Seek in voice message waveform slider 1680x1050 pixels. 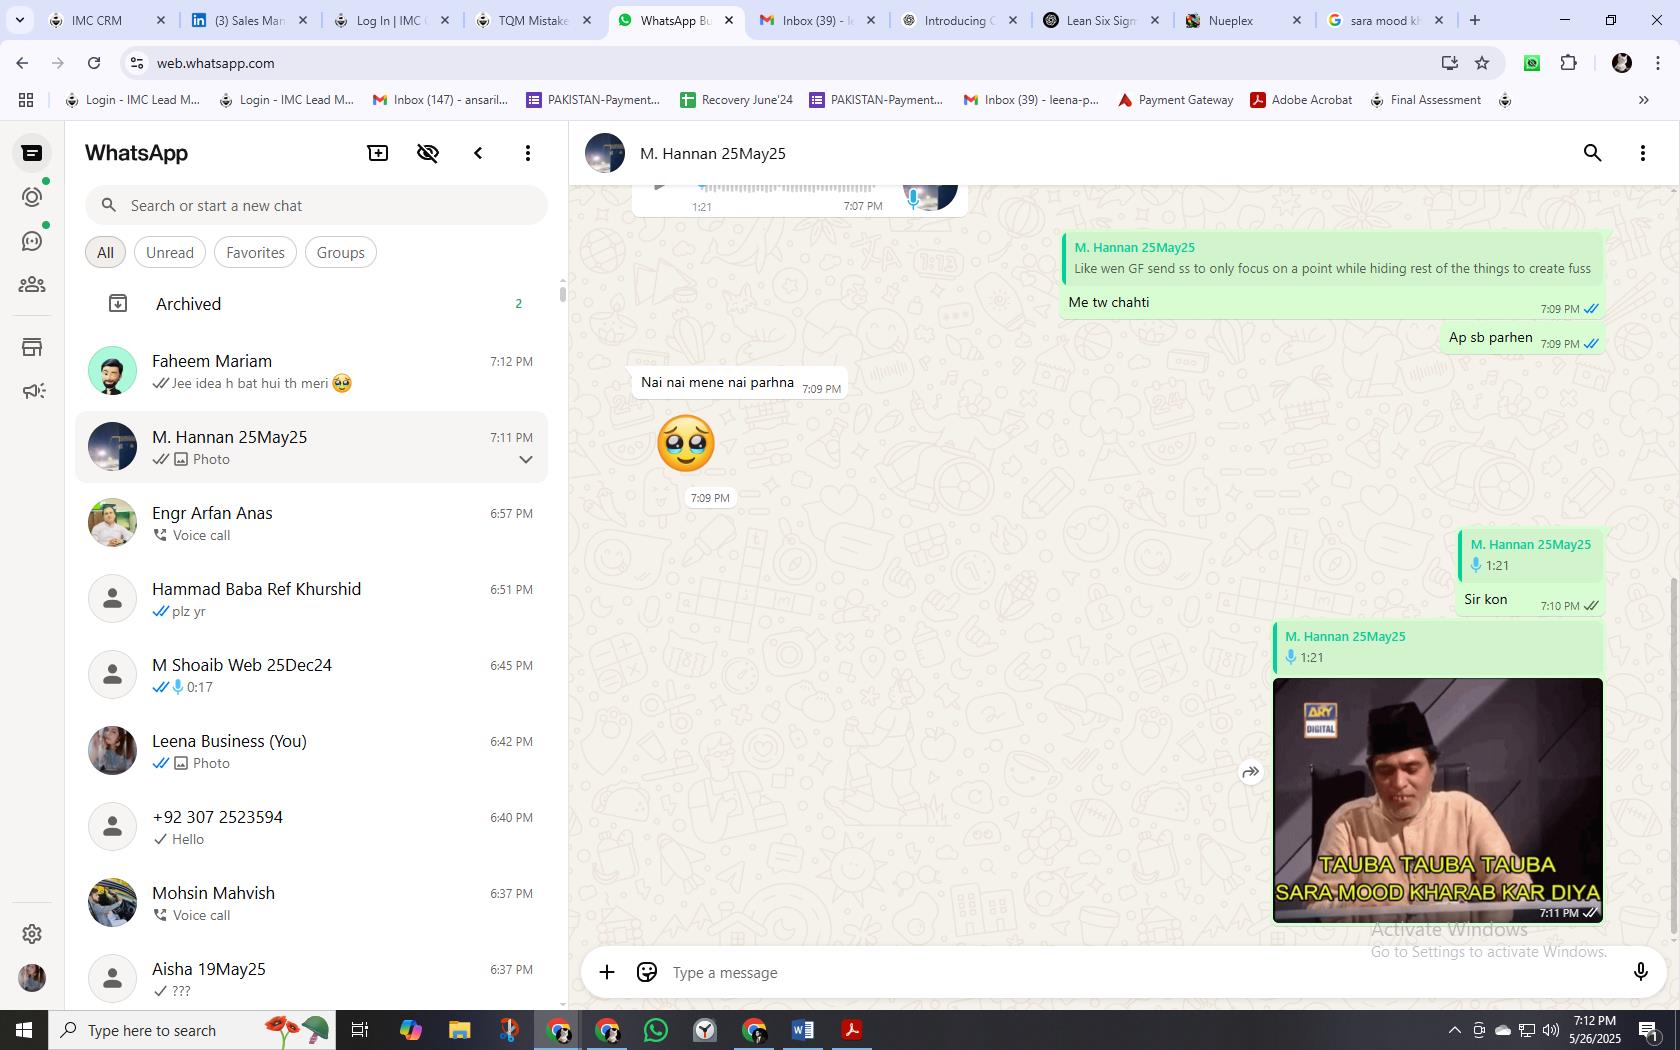click(787, 188)
